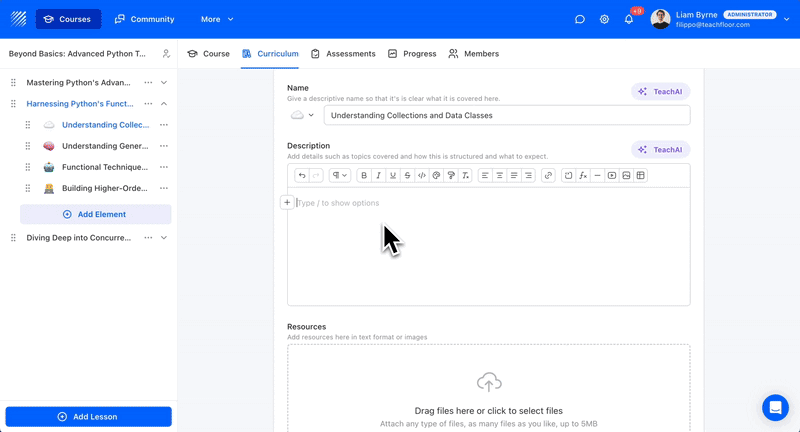This screenshot has width=800, height=432.
Task: Click the Add Lesson button
Action: 88,416
